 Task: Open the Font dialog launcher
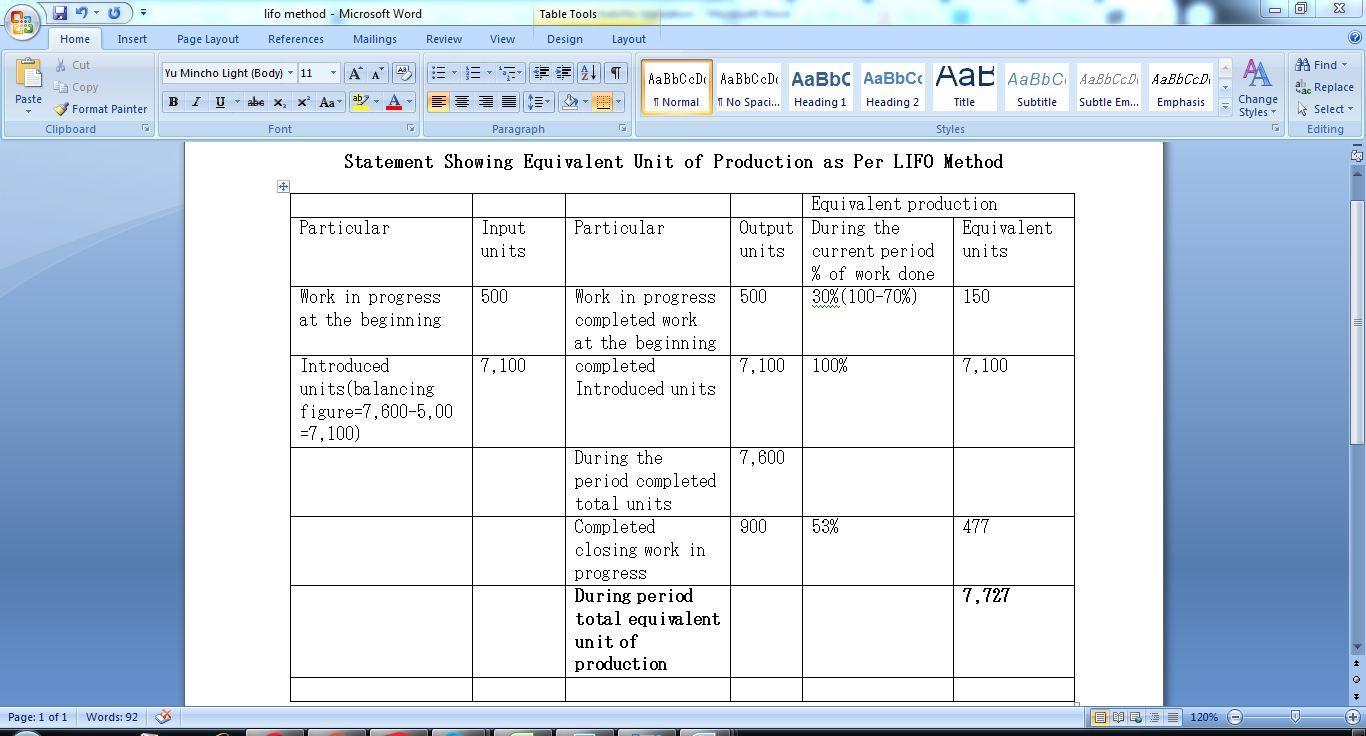tap(410, 129)
